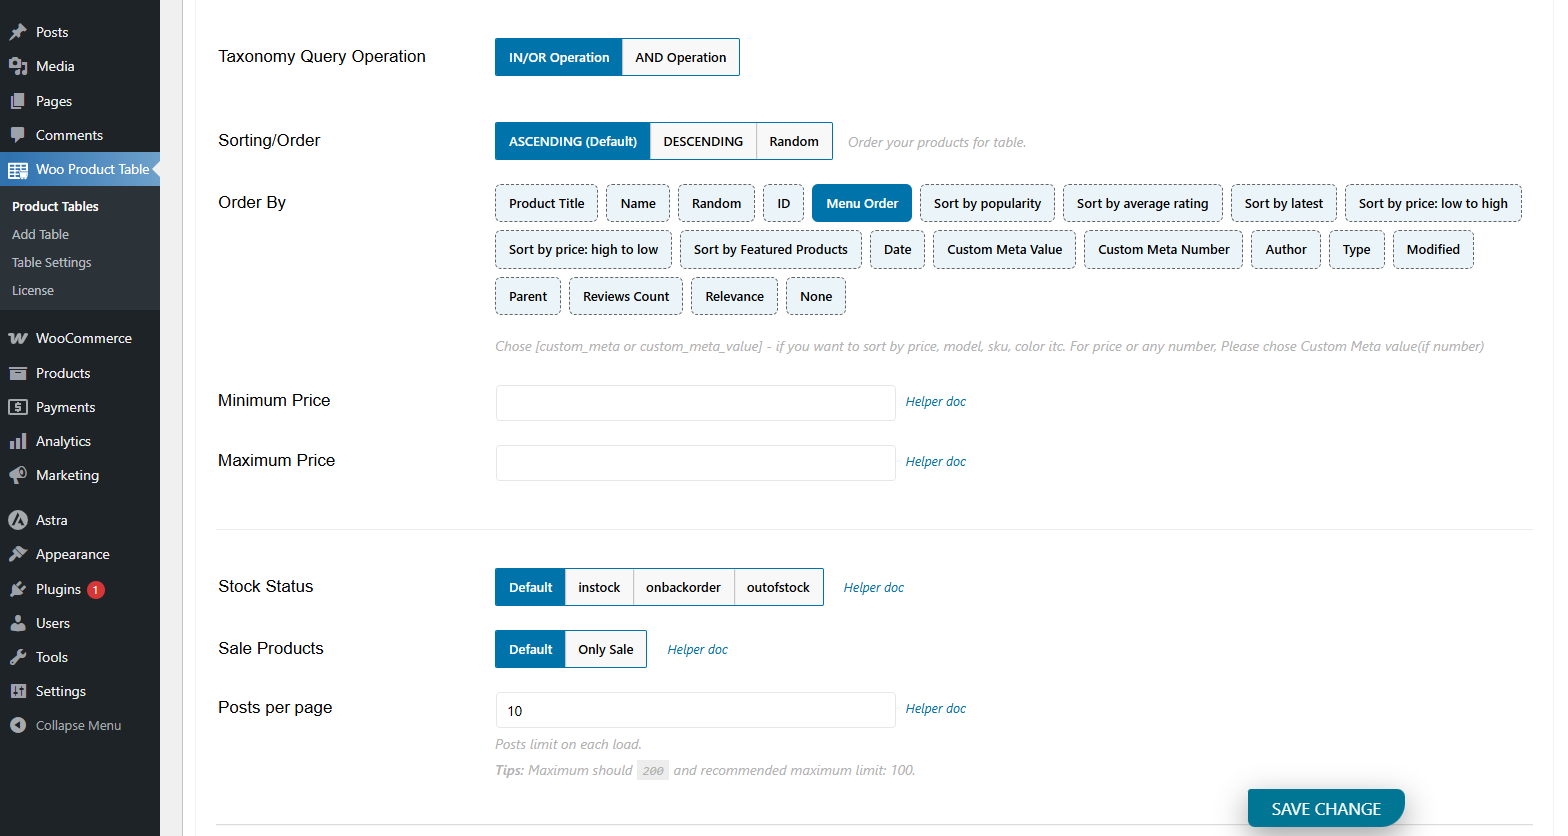Open Add Table submenu item
This screenshot has height=836, width=1568.
(40, 234)
